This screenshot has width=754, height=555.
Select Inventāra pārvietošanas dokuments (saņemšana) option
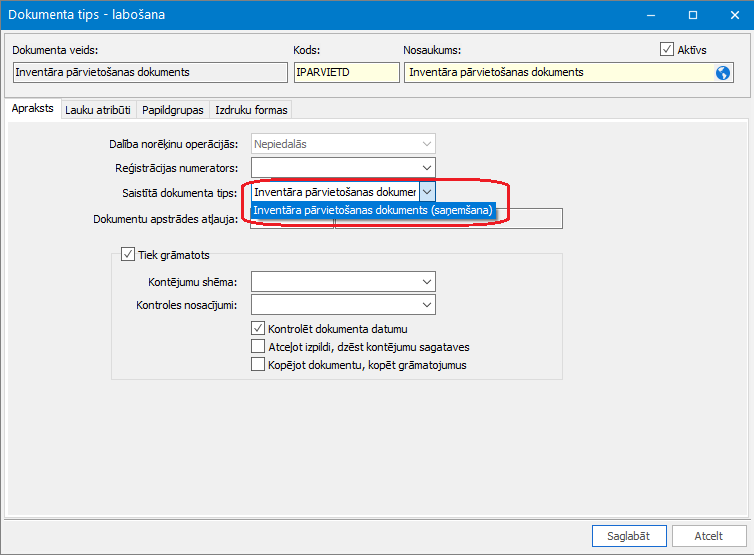click(x=373, y=210)
